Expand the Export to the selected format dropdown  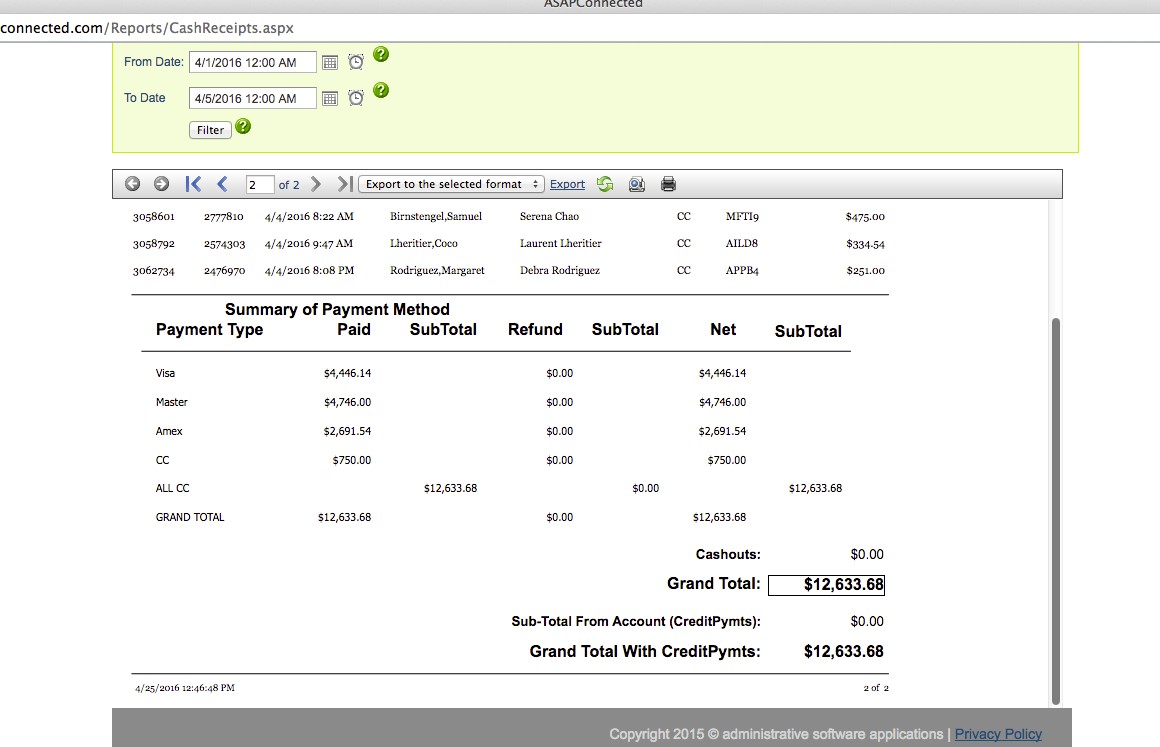[451, 184]
